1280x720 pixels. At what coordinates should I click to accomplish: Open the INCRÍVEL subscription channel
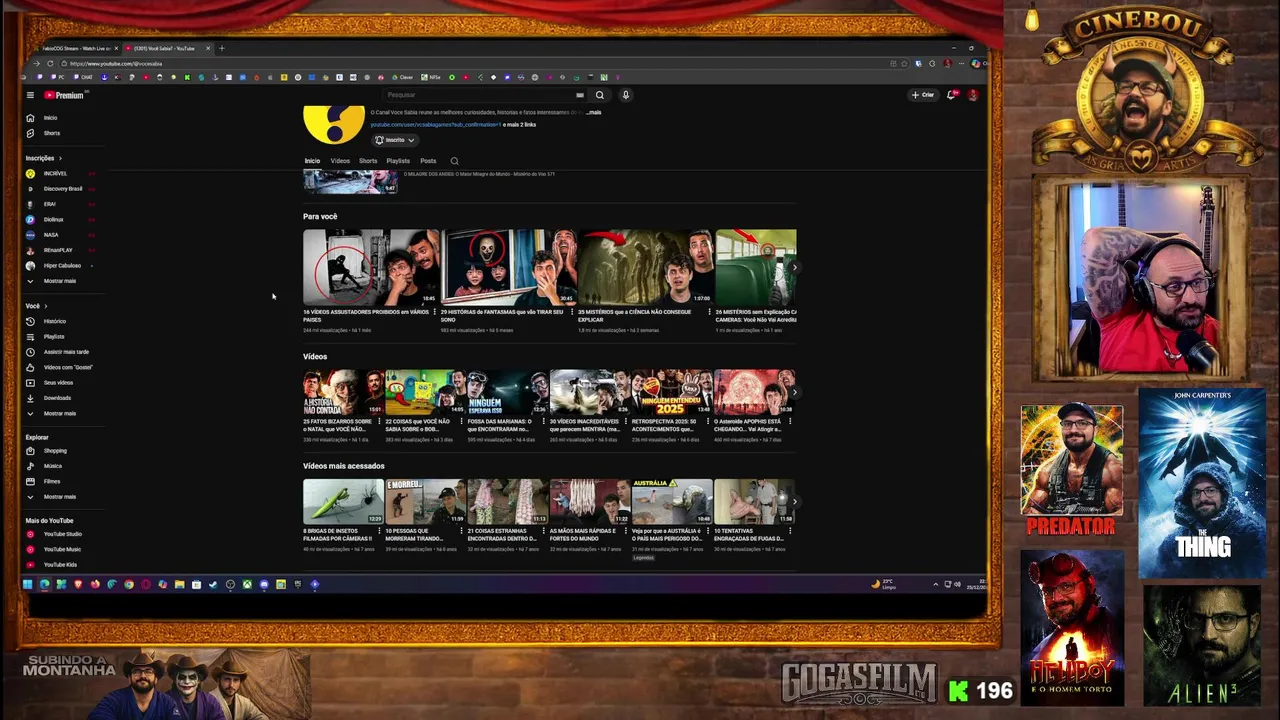pyautogui.click(x=55, y=174)
